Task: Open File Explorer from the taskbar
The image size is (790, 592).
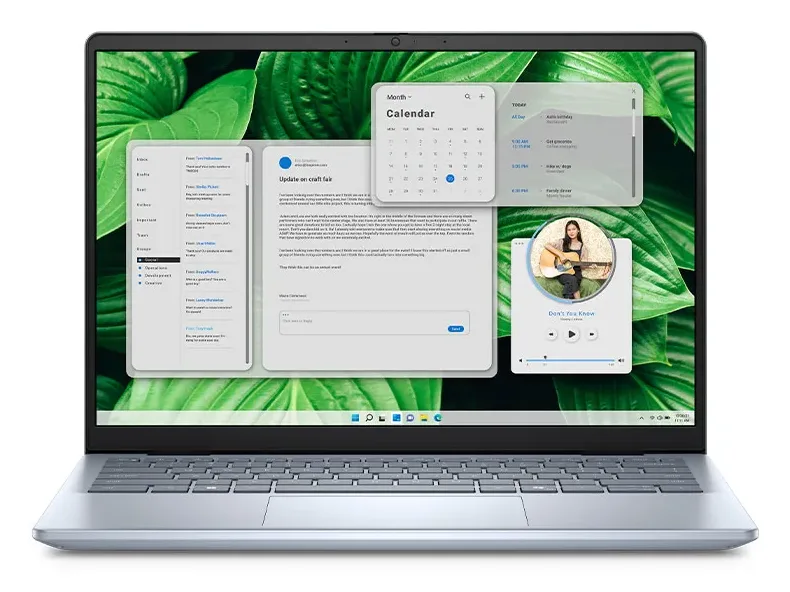Action: (x=424, y=418)
